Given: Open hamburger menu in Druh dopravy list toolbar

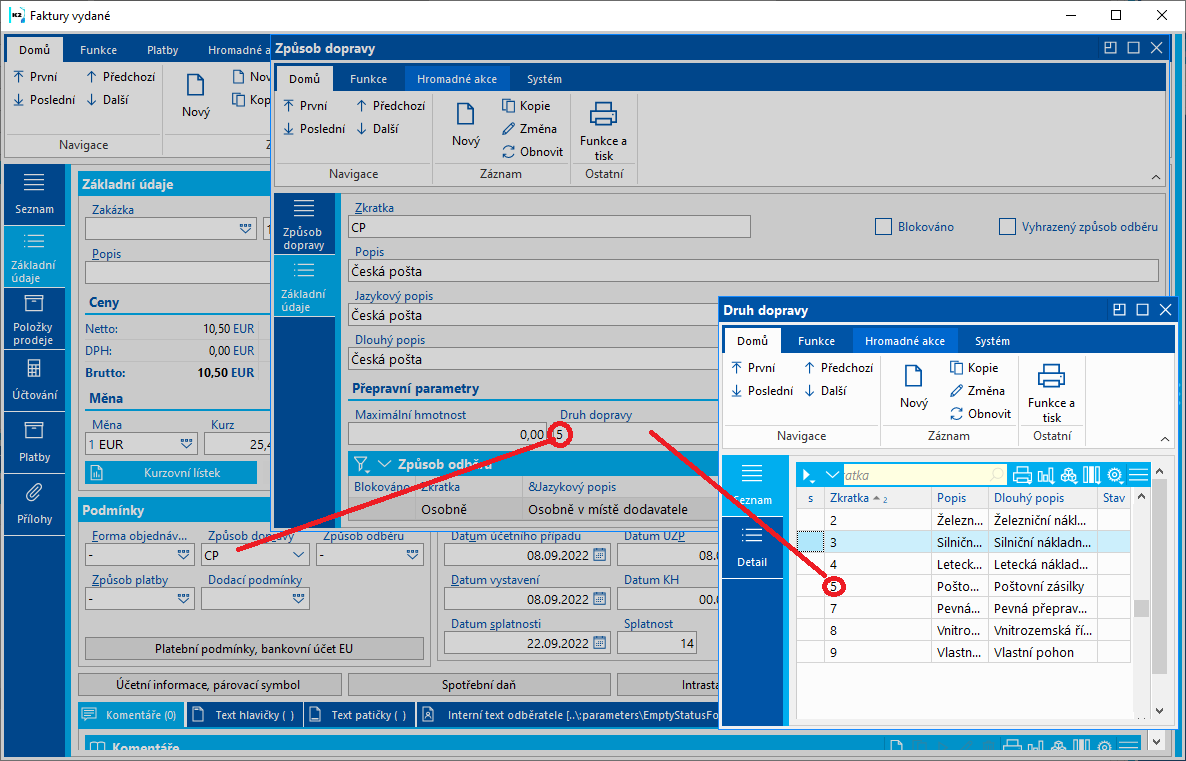Looking at the screenshot, I should (1138, 475).
